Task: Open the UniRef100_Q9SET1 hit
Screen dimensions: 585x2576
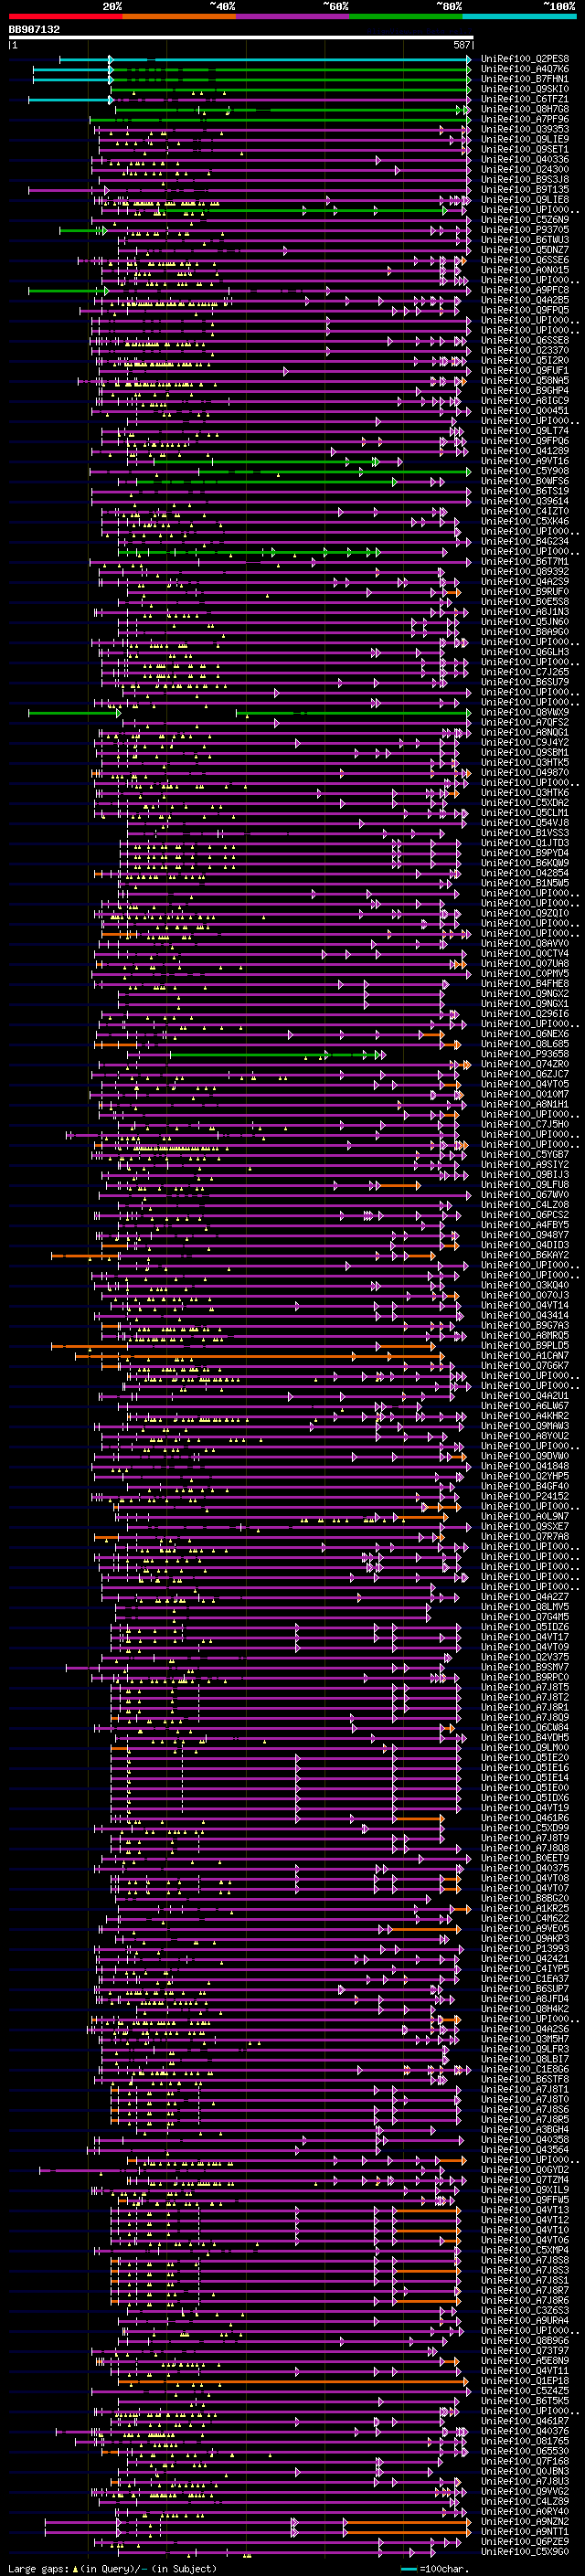Action: point(524,149)
